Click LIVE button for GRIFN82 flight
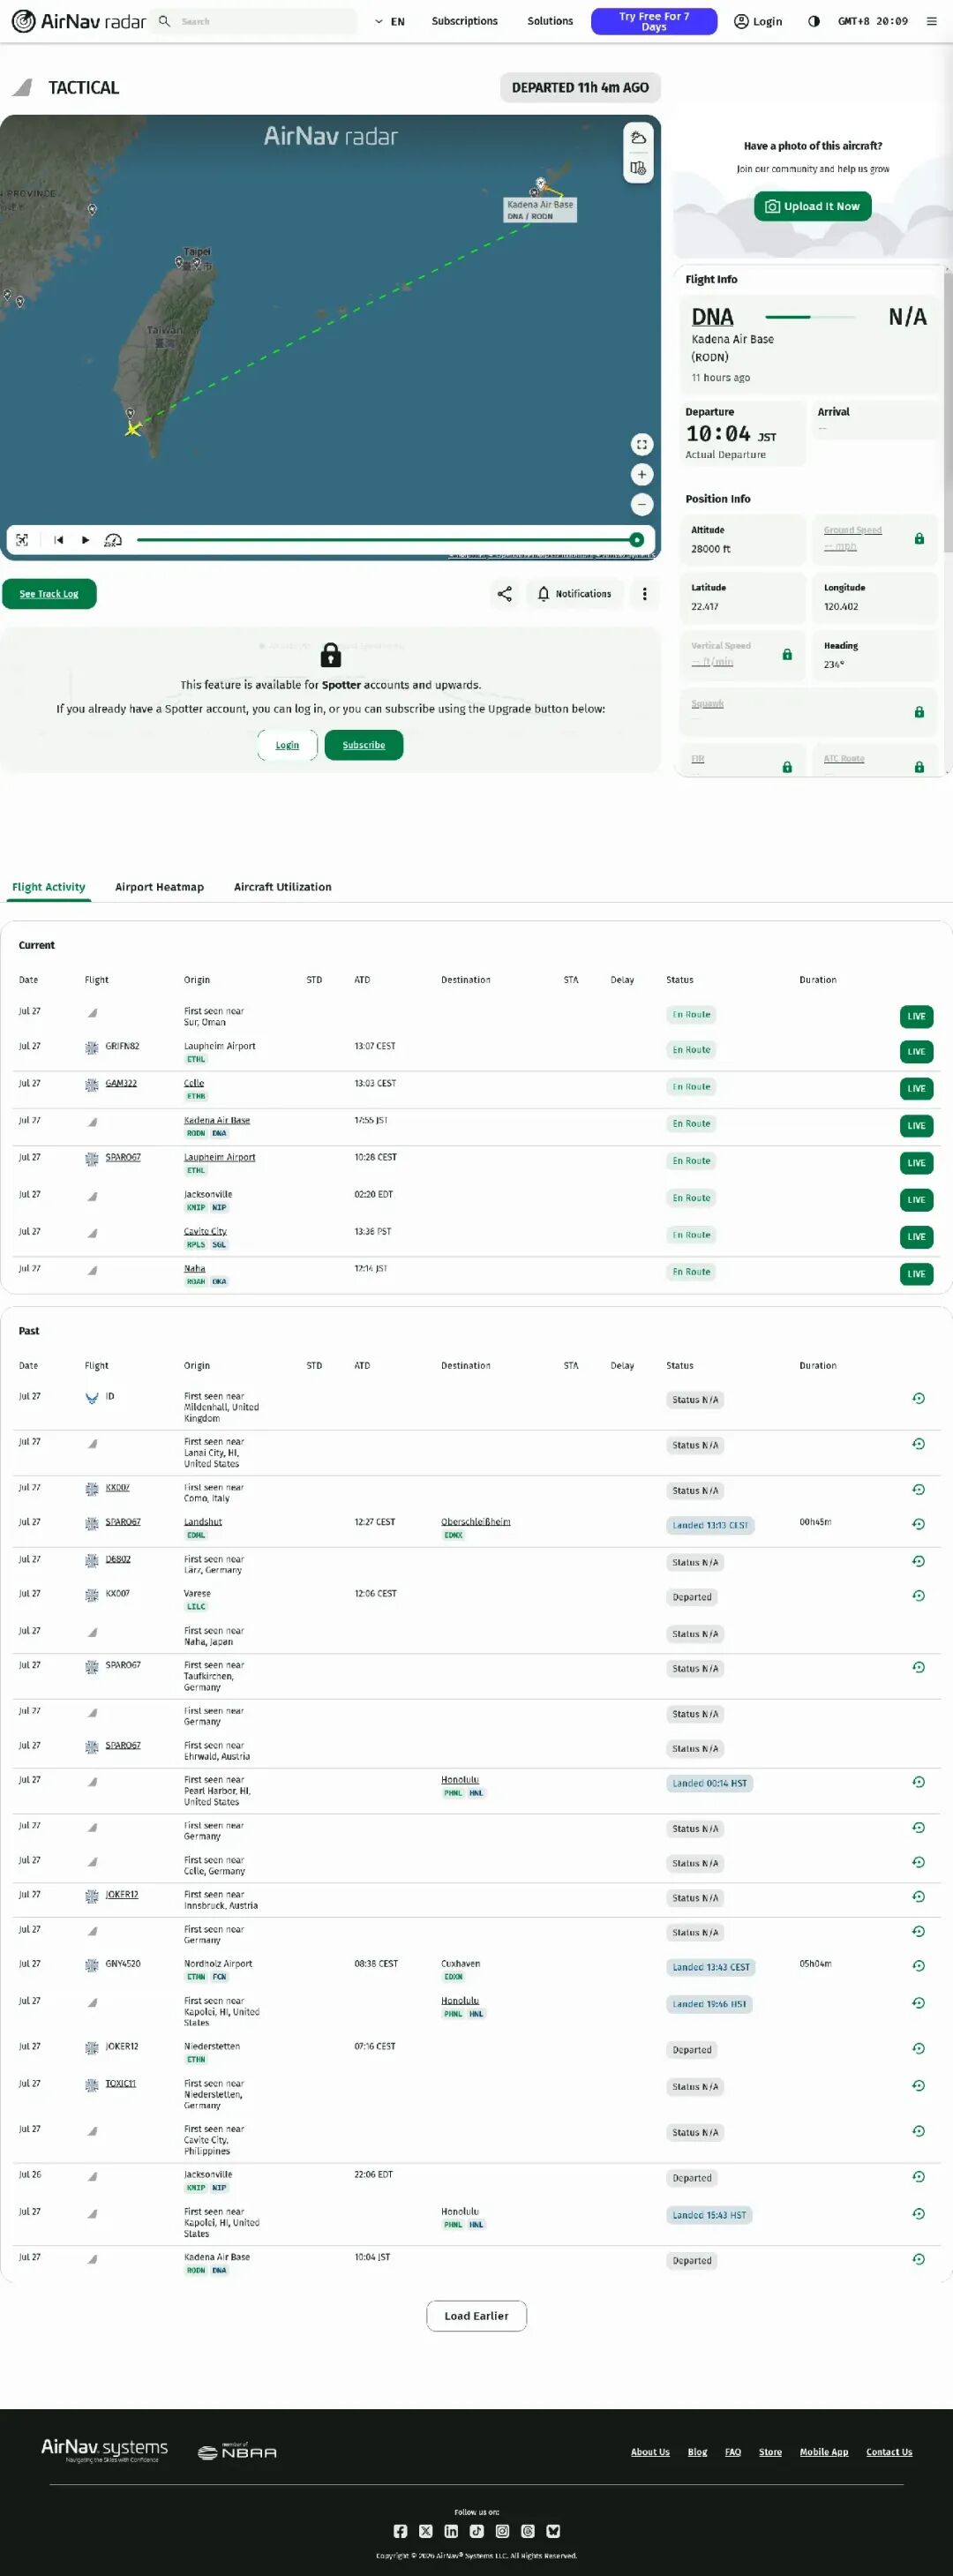Screen dimensions: 953x2576 (x=917, y=1052)
